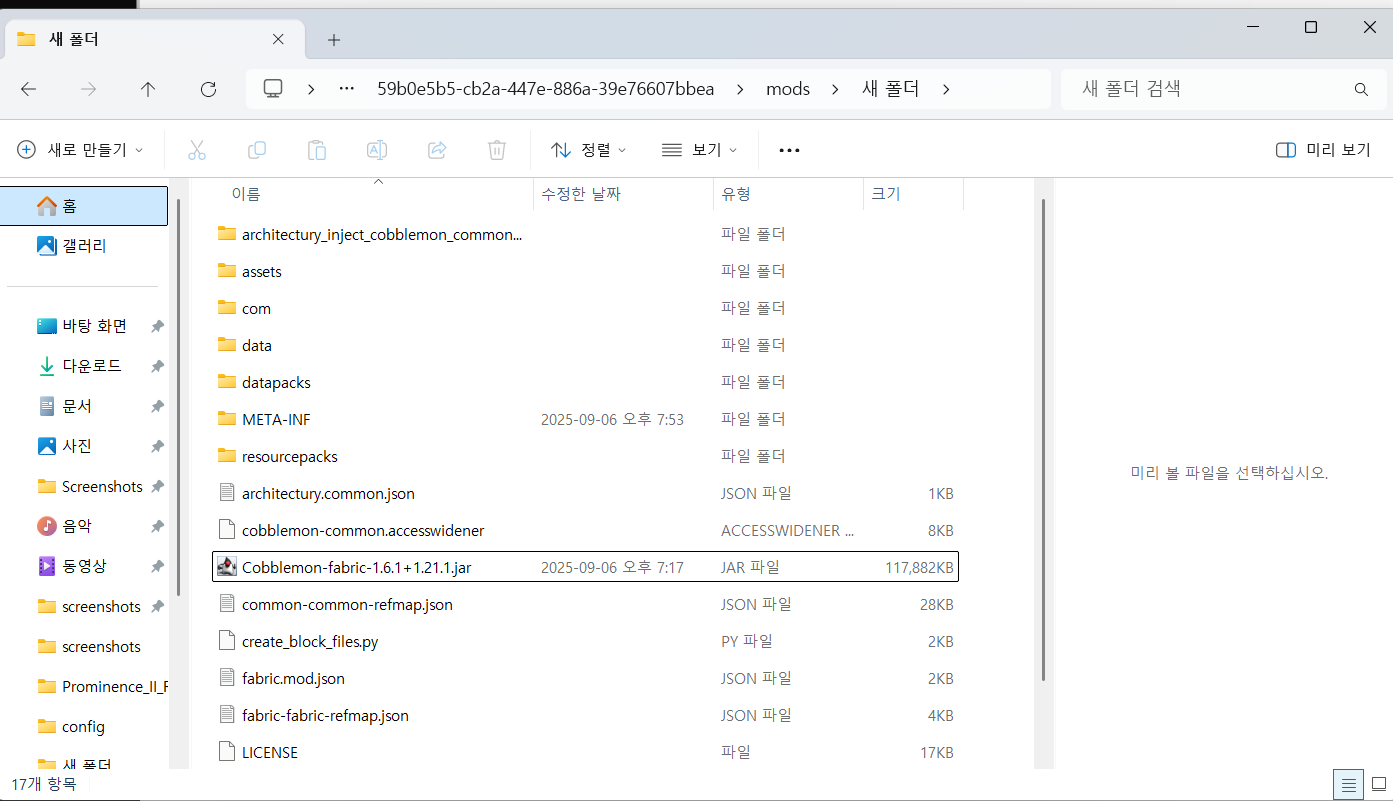Open a new tab with plus button
Image resolution: width=1393 pixels, height=801 pixels.
point(334,40)
